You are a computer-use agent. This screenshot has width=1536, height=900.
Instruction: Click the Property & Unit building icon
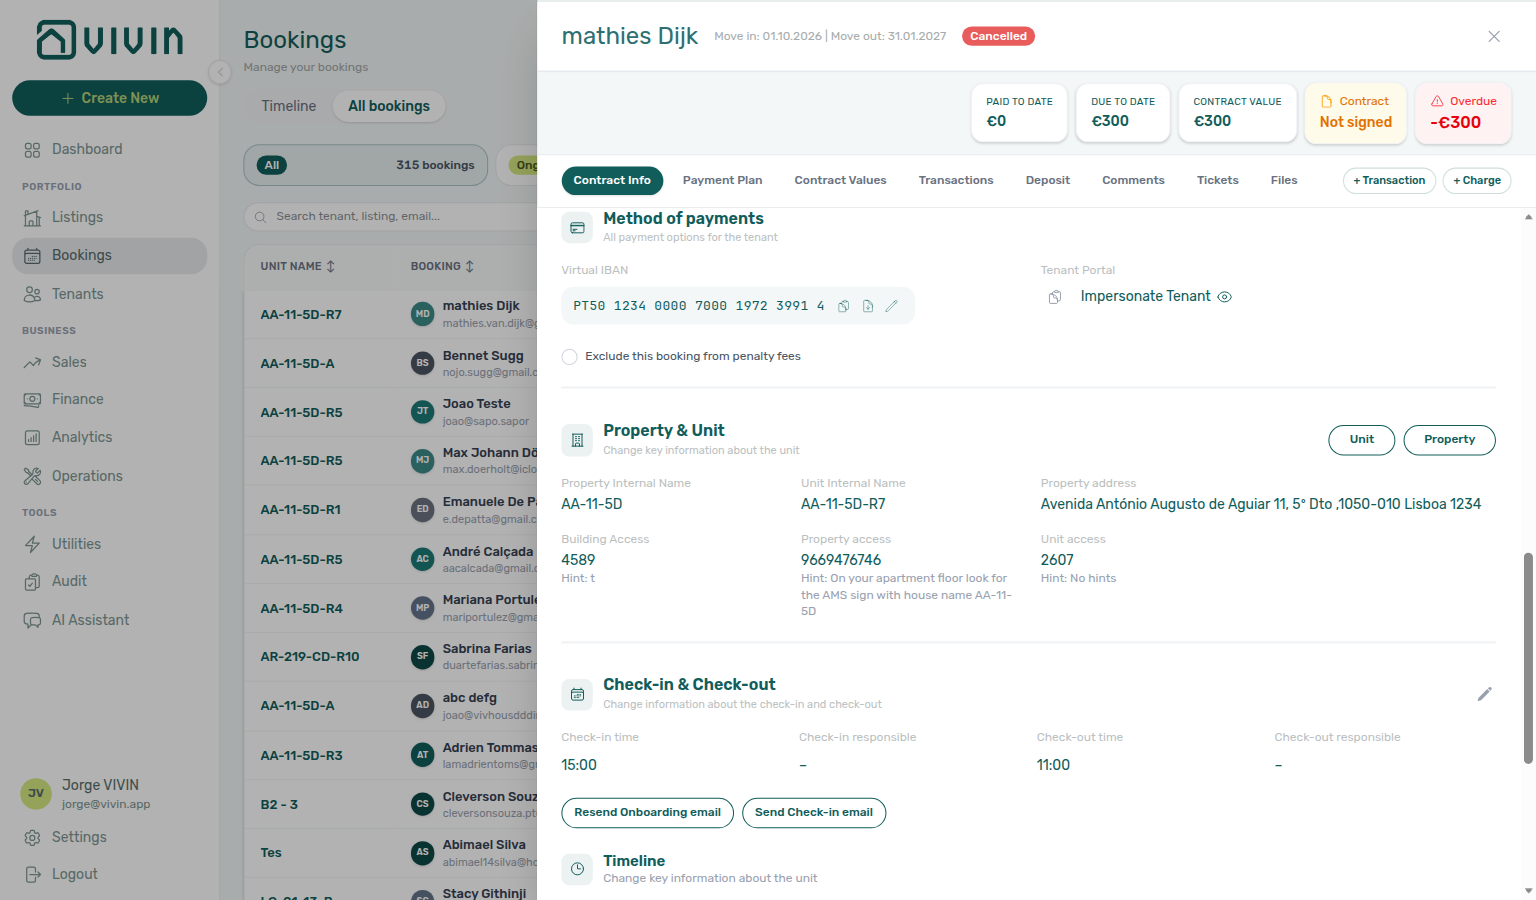click(x=577, y=439)
